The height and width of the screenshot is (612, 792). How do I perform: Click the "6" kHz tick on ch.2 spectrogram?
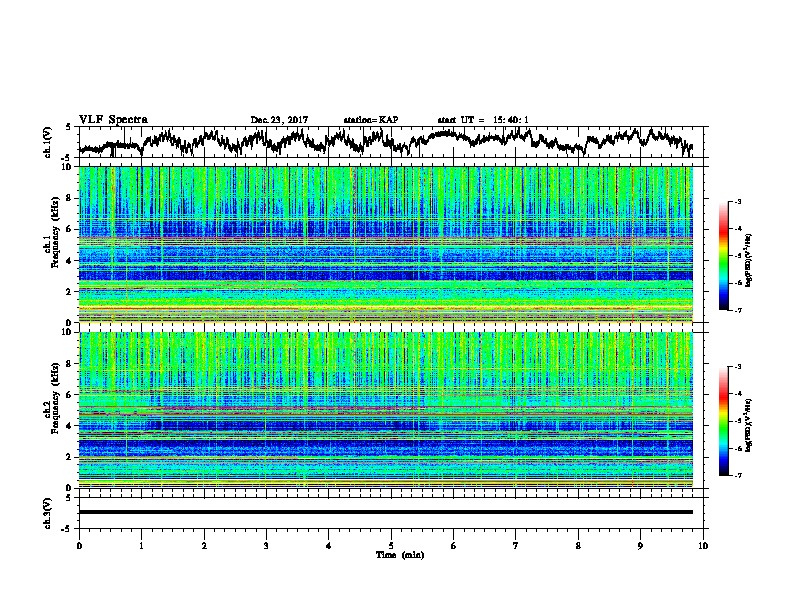(x=71, y=394)
